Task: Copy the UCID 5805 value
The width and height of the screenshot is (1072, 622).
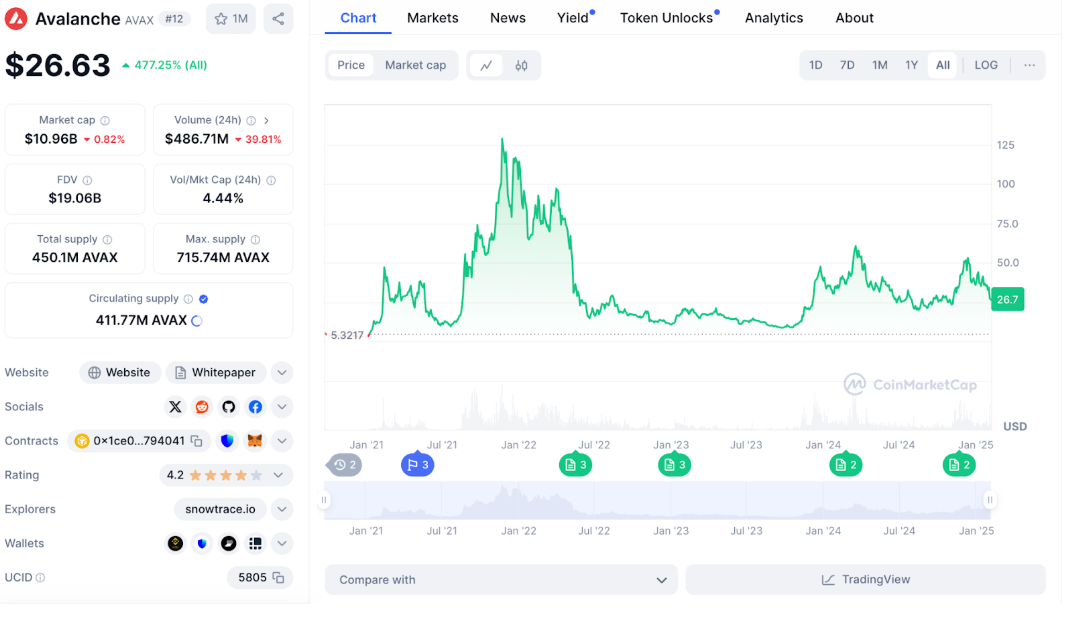Action: (x=278, y=578)
